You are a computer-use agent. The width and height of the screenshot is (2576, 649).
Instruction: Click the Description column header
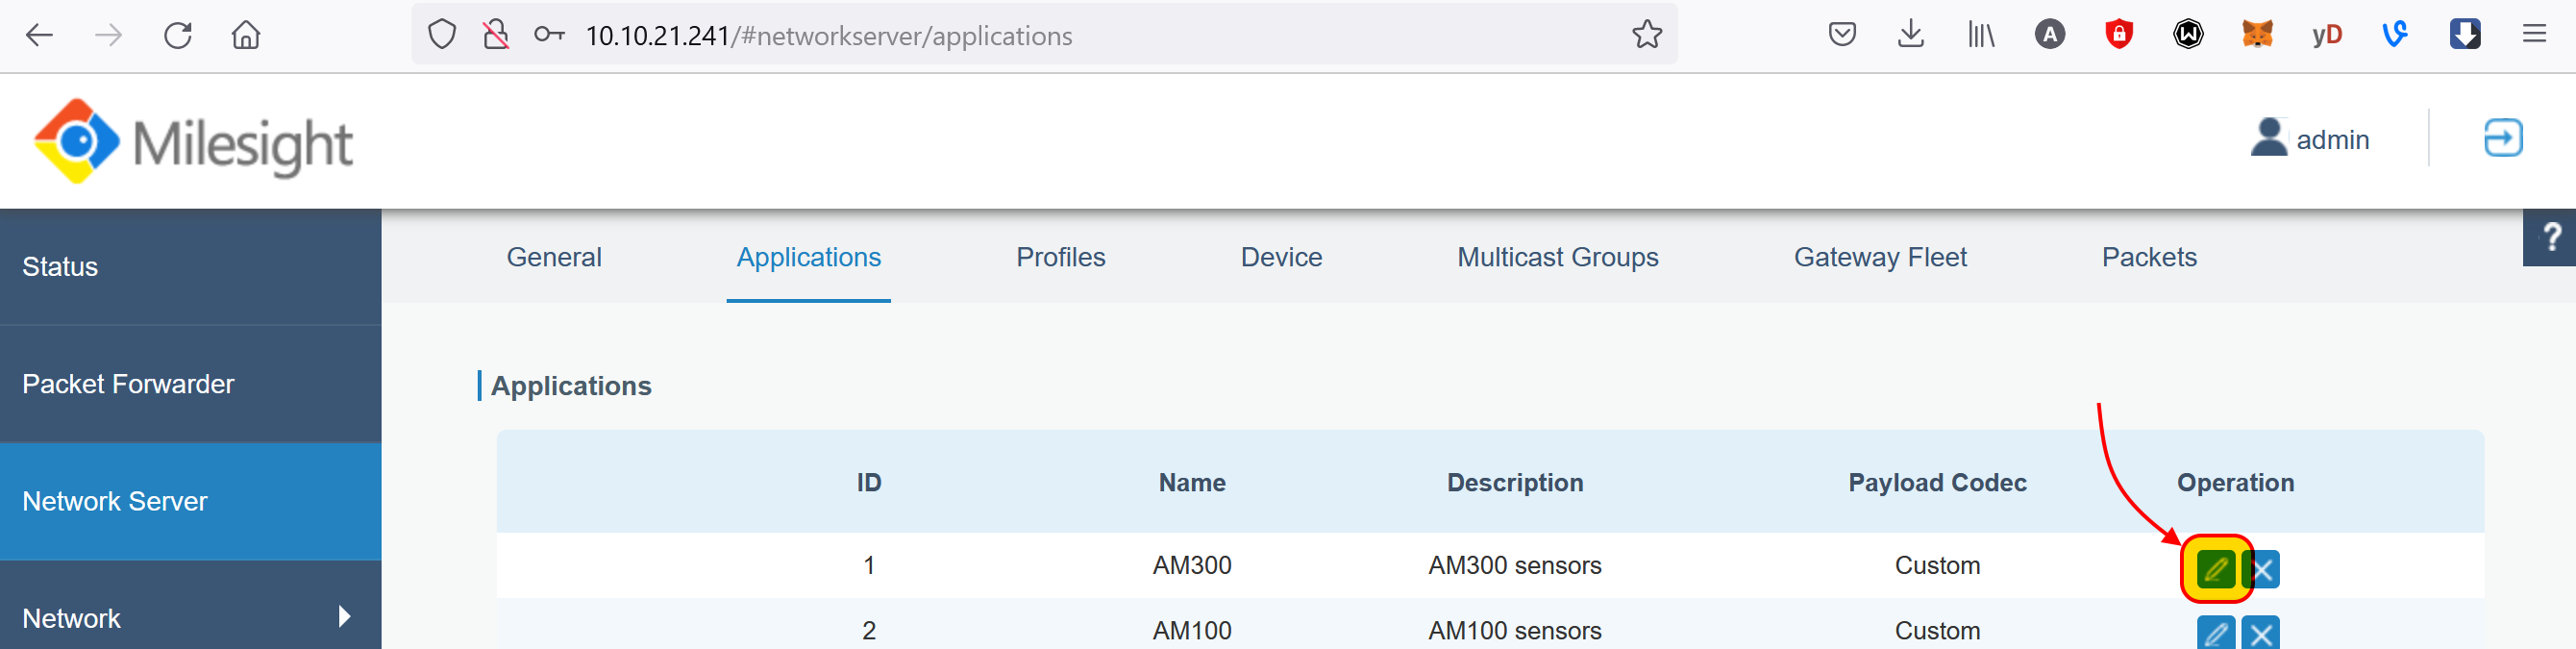point(1514,483)
